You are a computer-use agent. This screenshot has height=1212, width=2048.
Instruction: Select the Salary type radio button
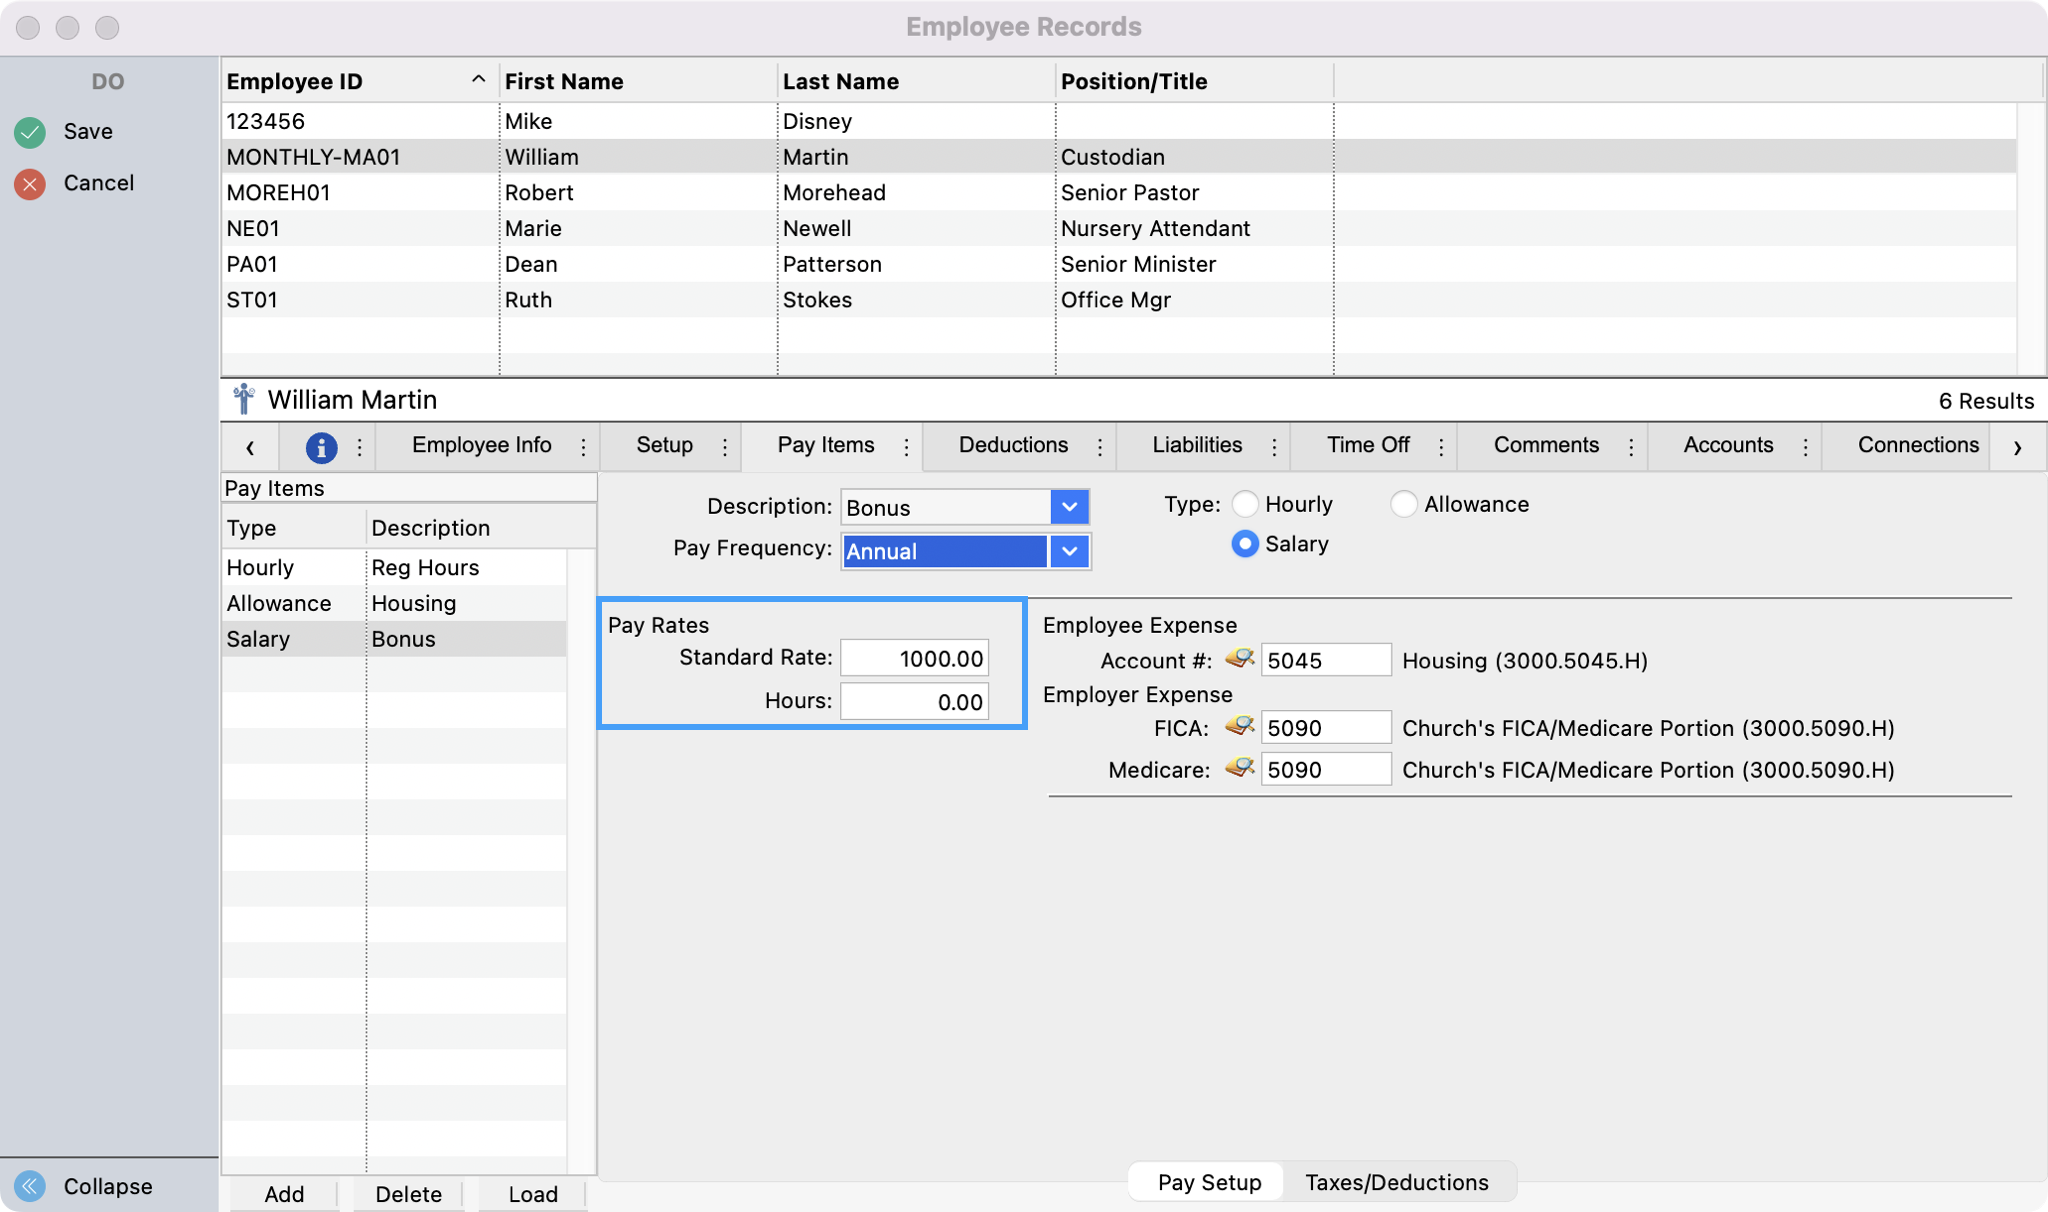(1245, 544)
